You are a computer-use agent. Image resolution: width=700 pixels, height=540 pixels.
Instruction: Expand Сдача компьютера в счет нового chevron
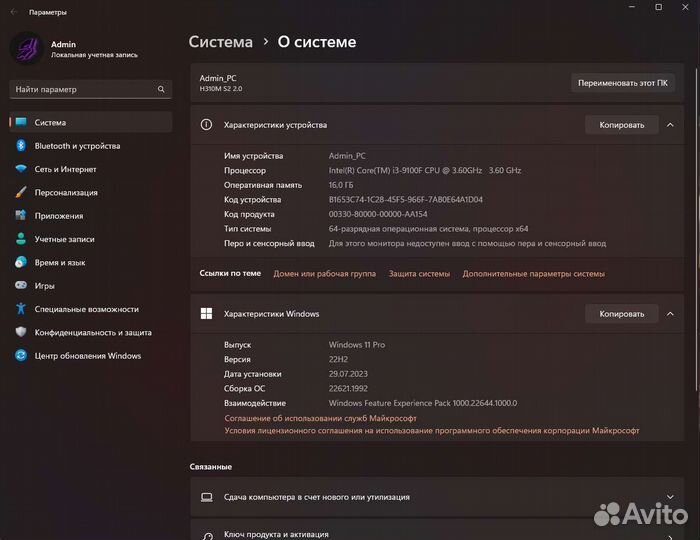[670, 497]
